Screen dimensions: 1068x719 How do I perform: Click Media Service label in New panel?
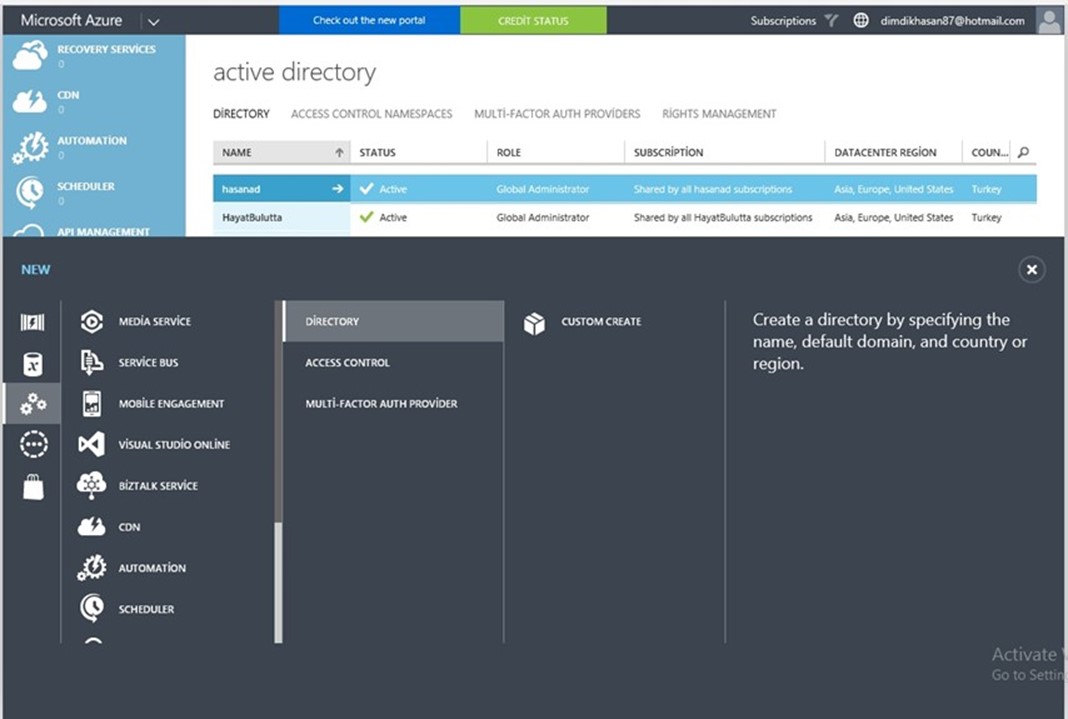pos(155,321)
